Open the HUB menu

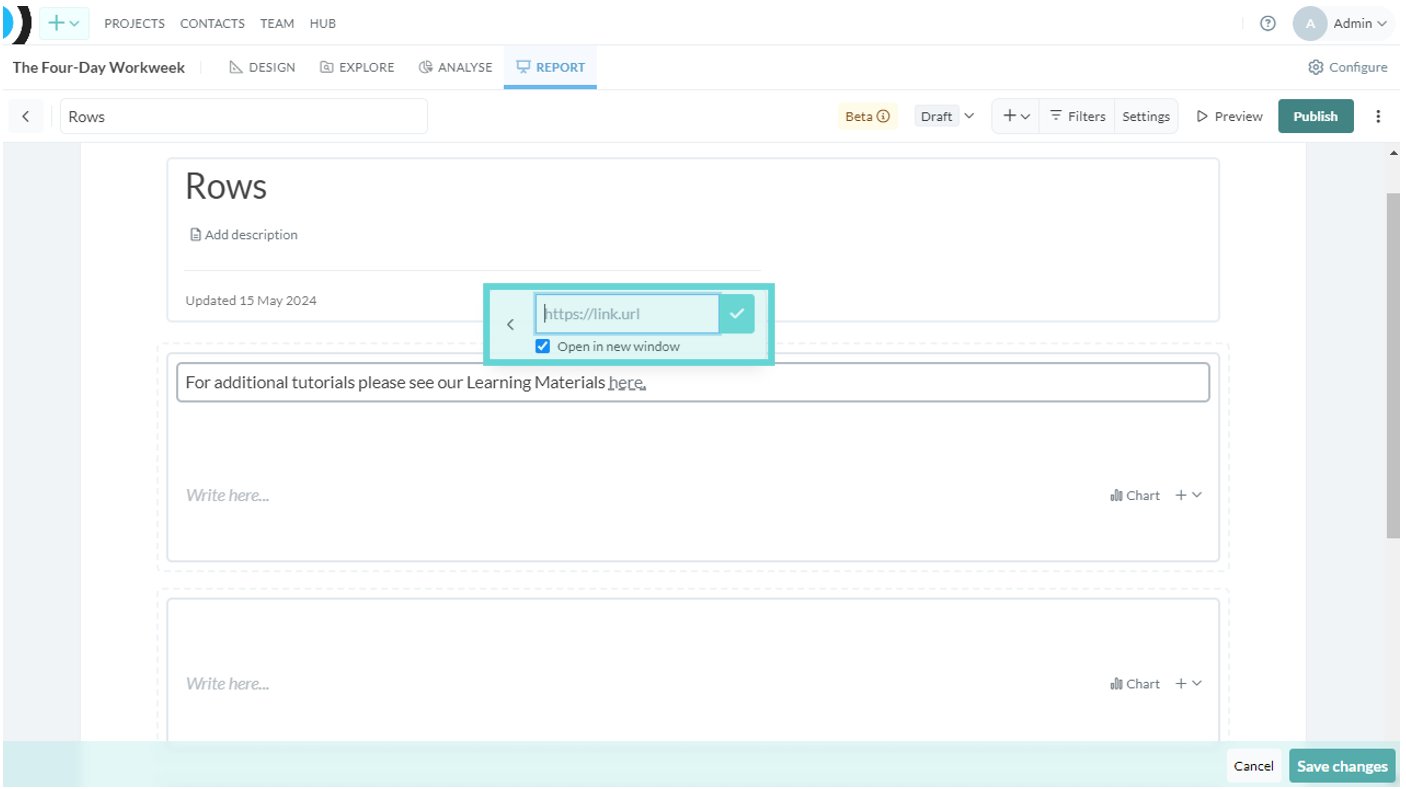click(323, 23)
